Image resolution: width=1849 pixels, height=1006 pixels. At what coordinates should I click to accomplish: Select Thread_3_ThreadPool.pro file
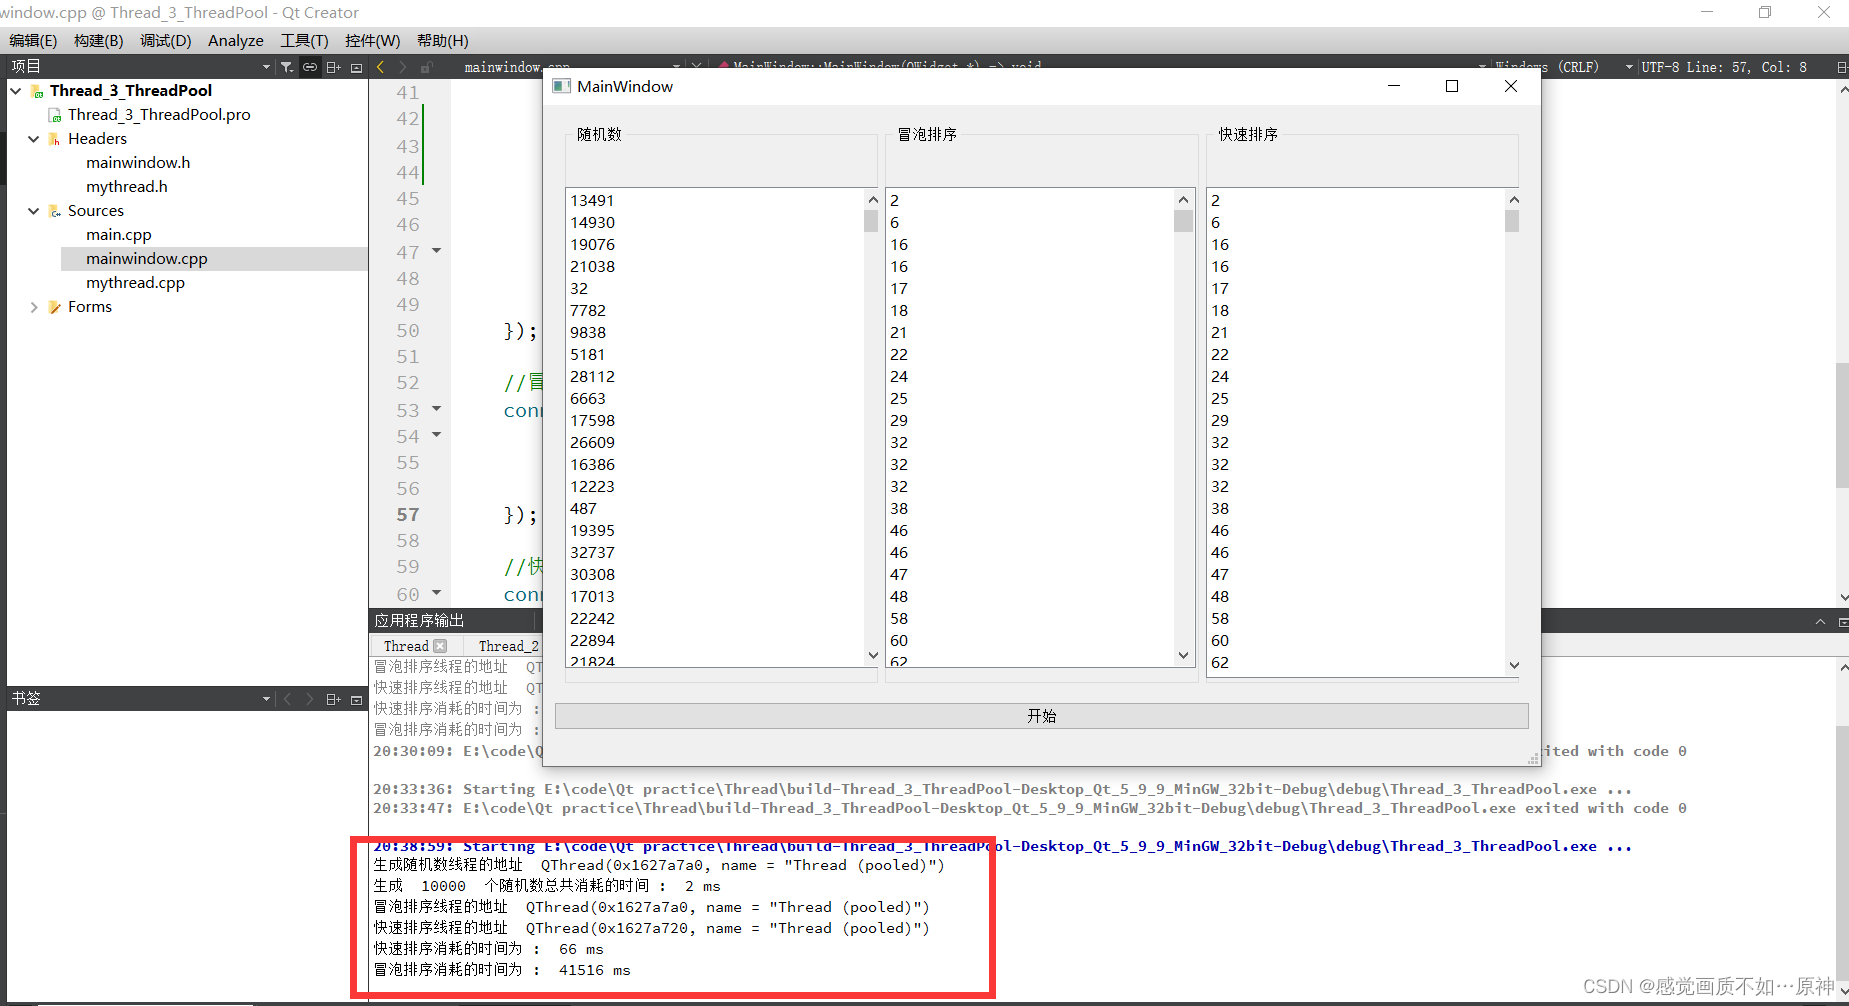(x=159, y=115)
